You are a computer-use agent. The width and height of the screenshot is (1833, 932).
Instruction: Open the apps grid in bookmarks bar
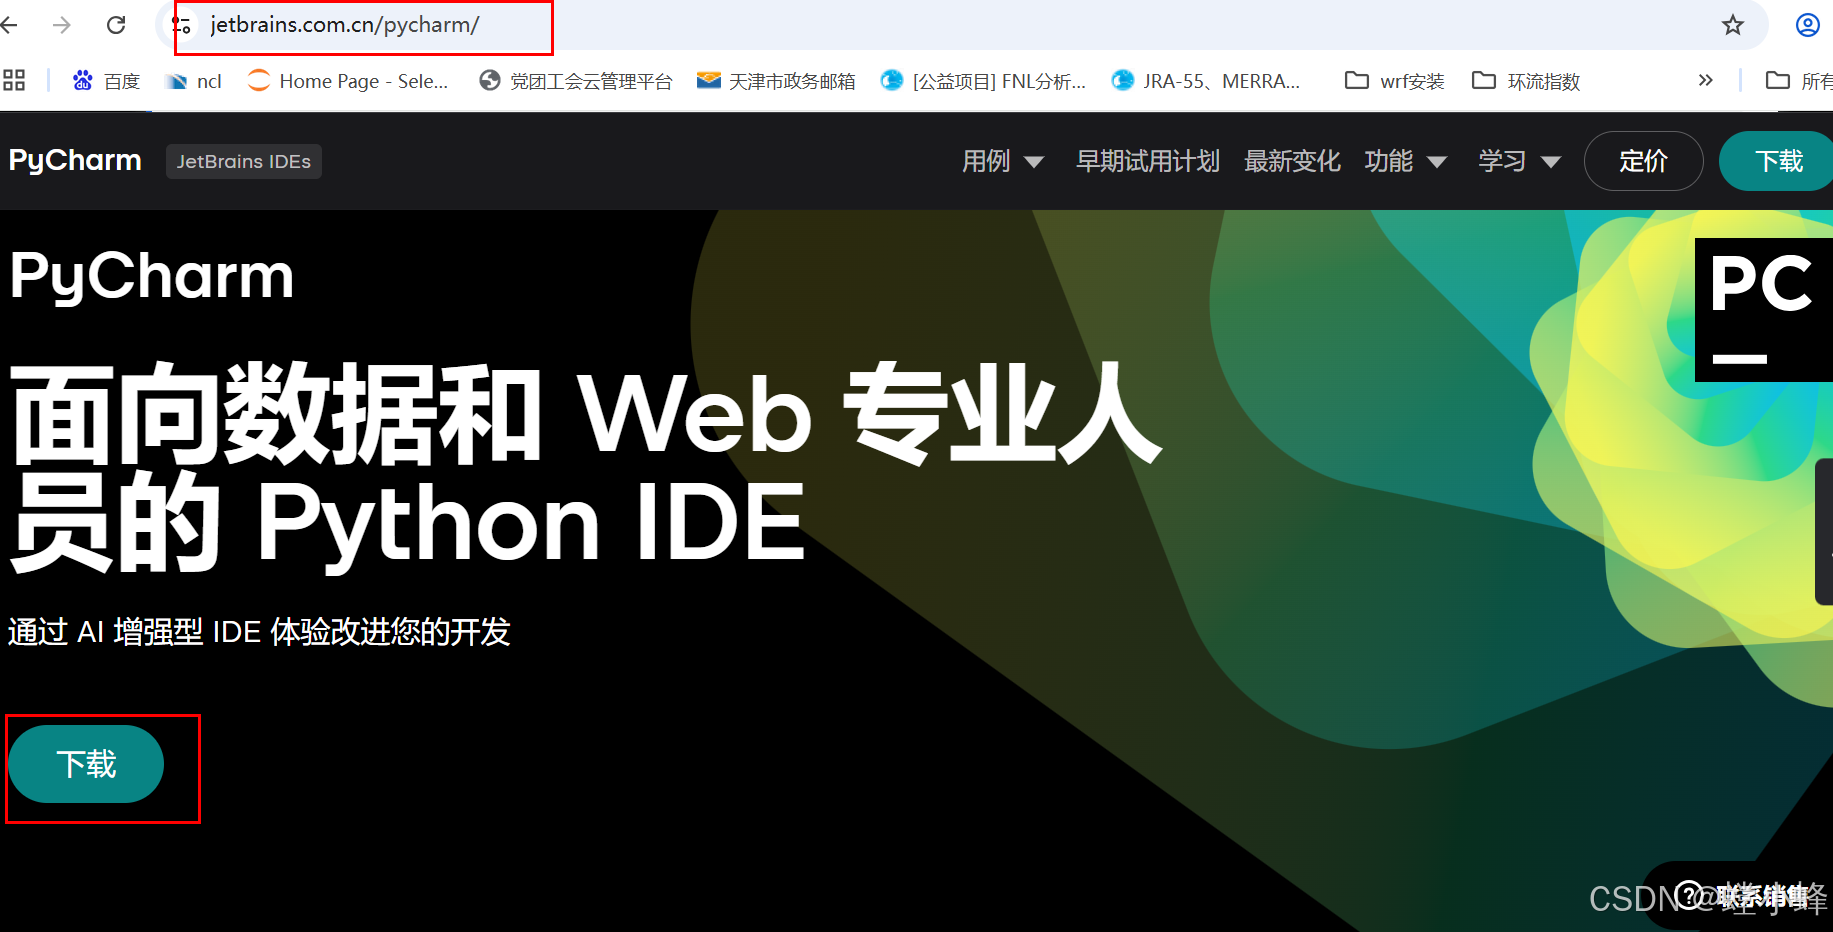pyautogui.click(x=14, y=80)
